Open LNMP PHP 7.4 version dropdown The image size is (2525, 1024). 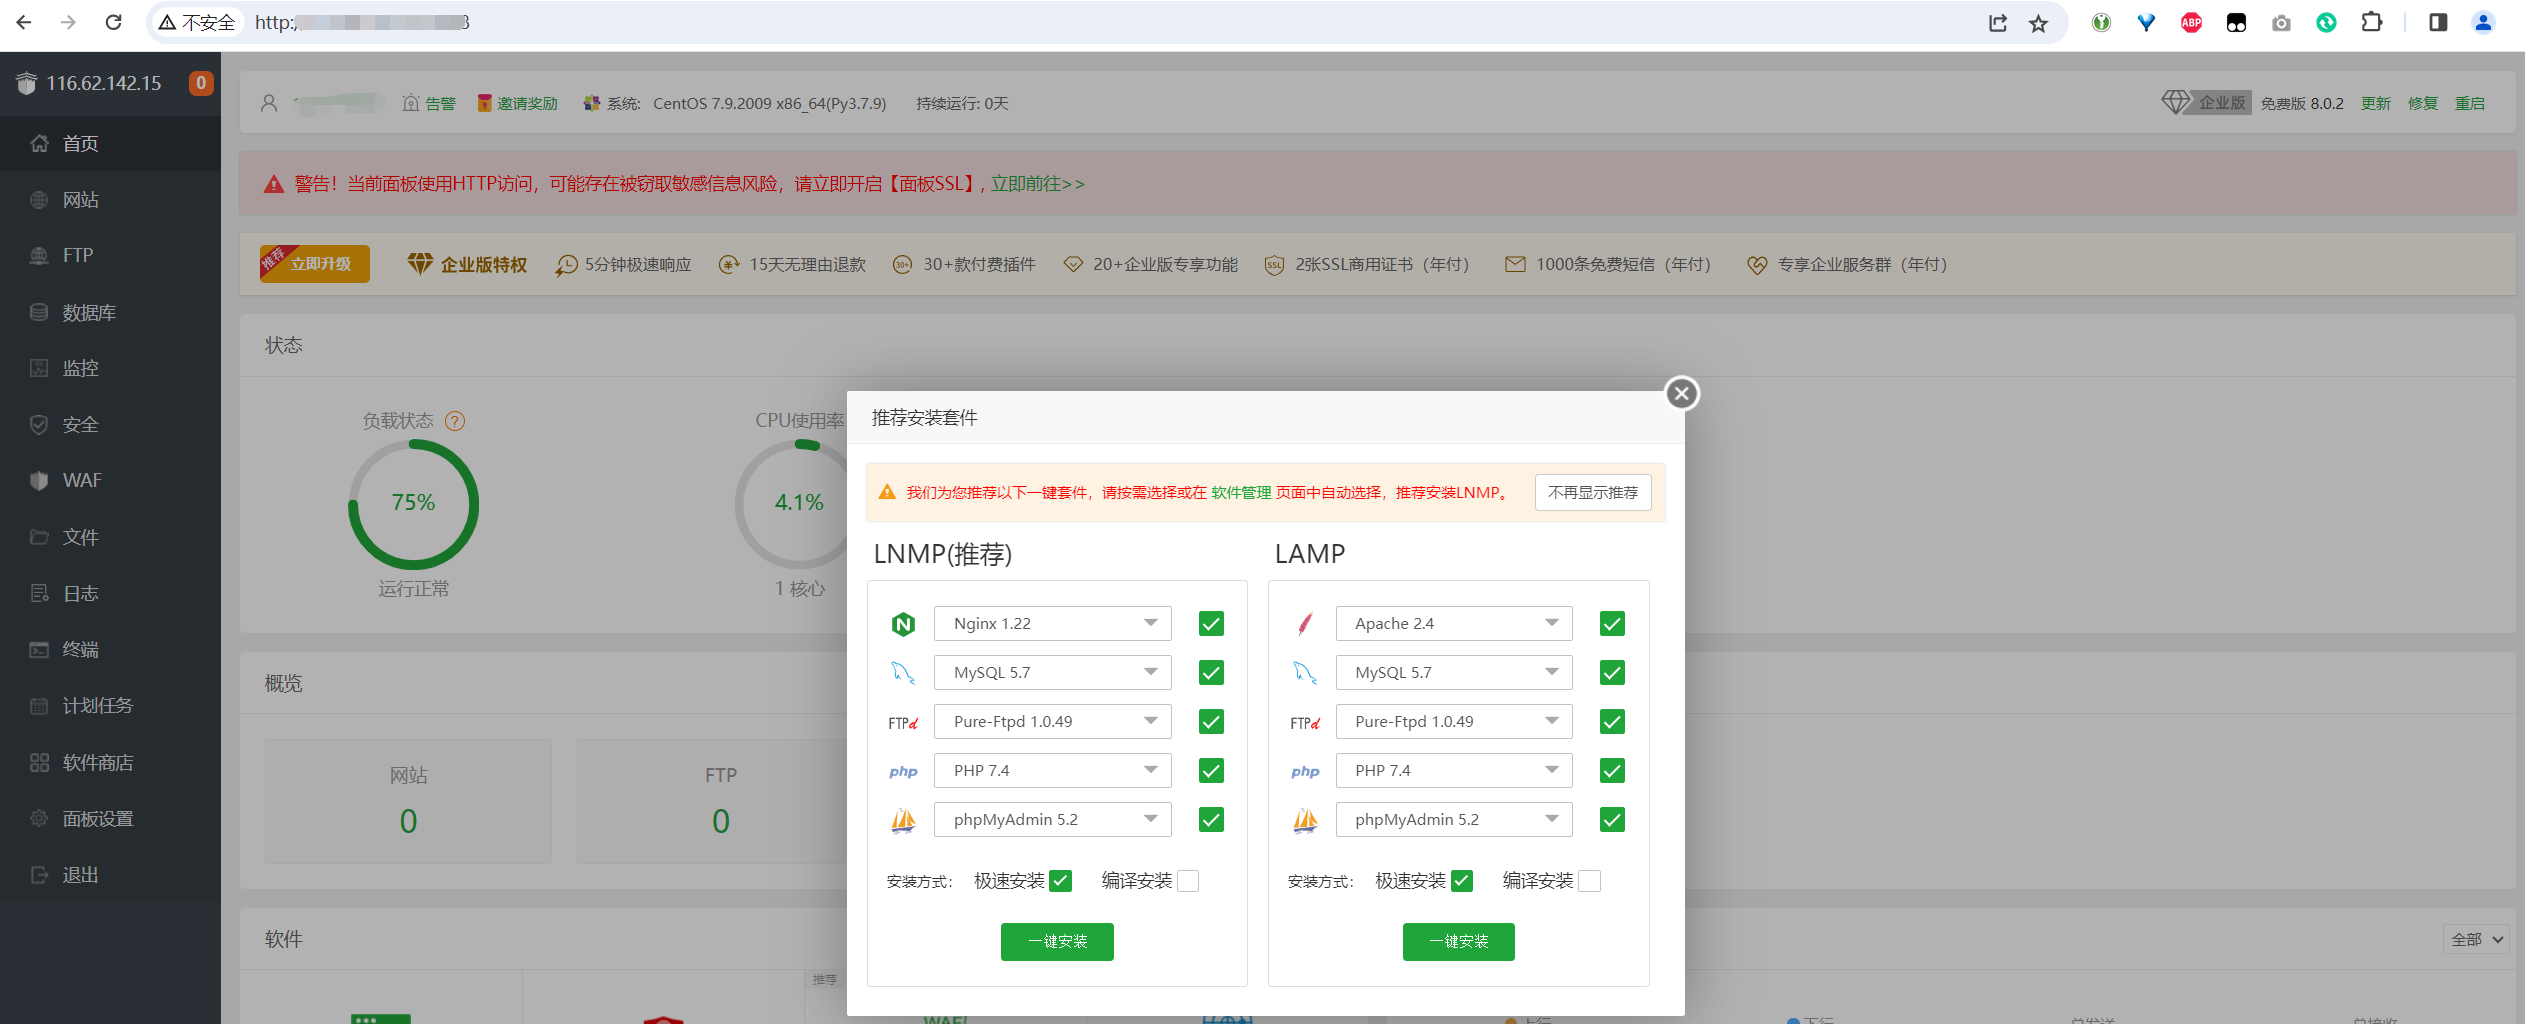pos(1052,771)
